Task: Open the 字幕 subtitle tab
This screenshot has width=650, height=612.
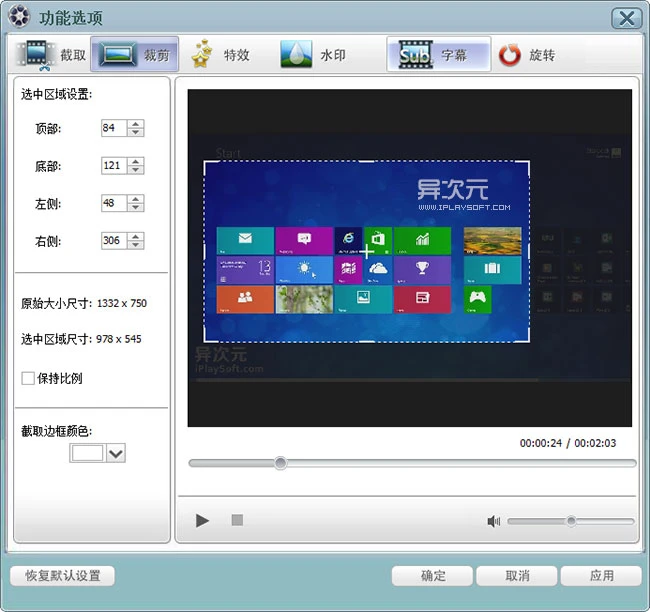Action: click(438, 55)
